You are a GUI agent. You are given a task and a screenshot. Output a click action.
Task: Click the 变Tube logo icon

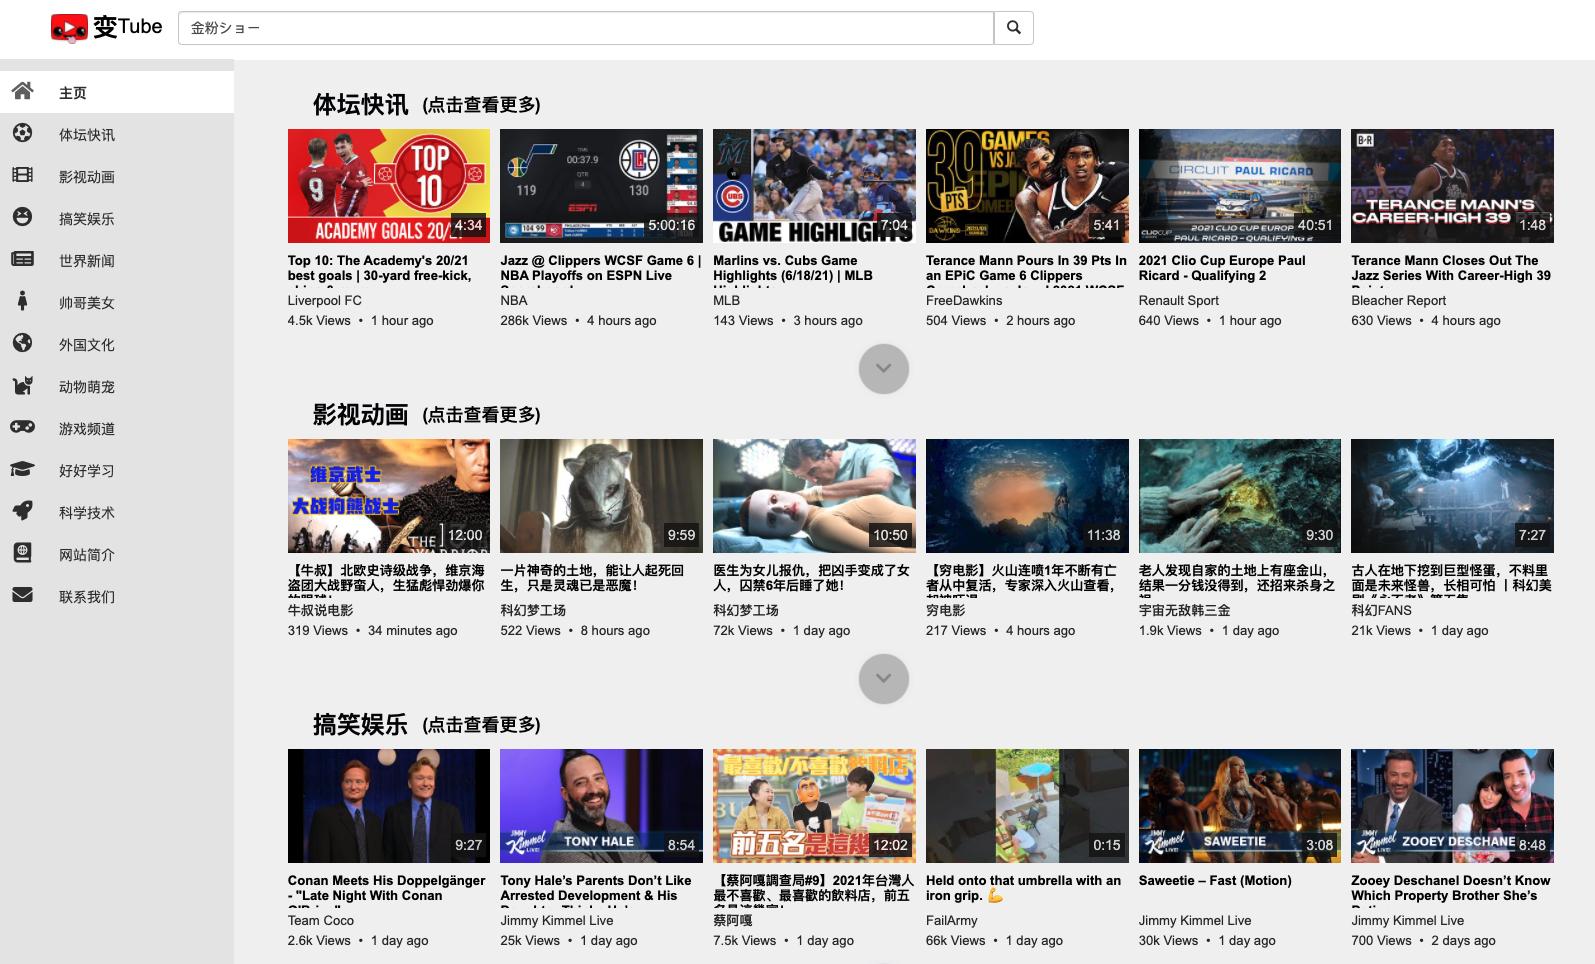coord(69,28)
